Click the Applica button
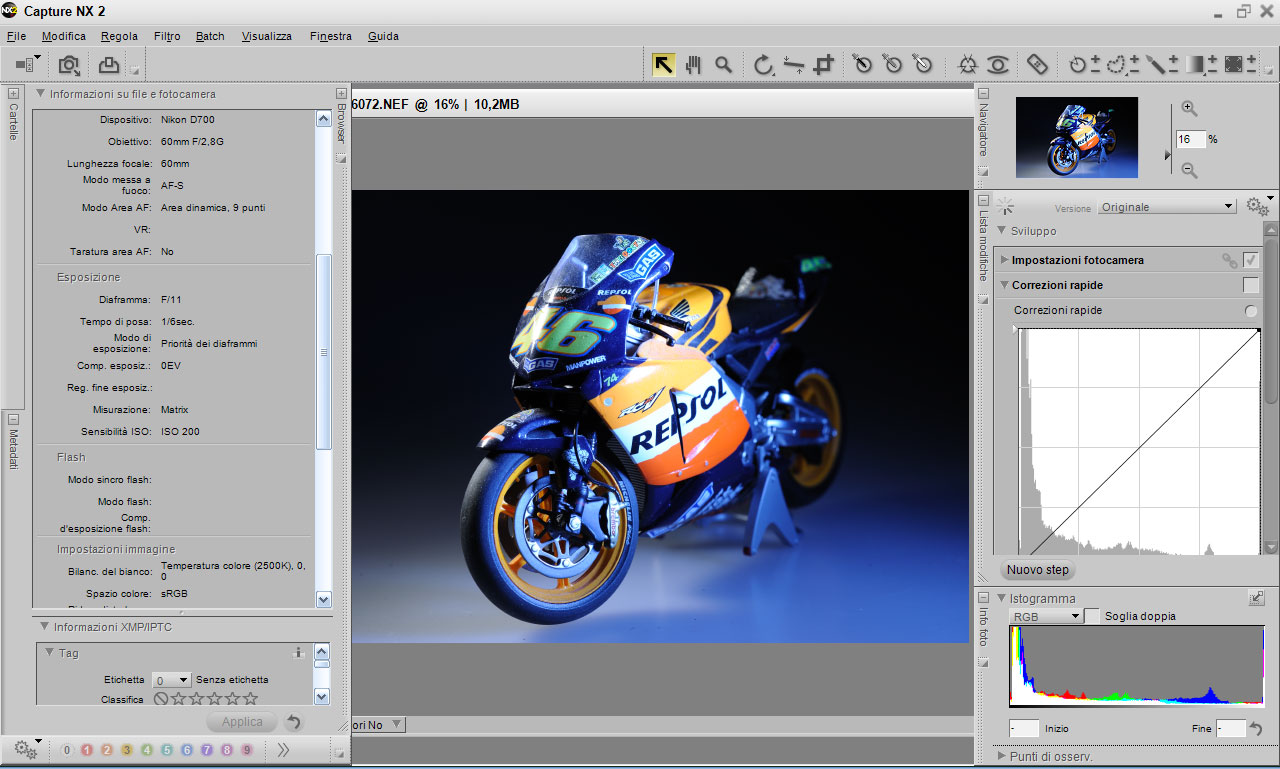 pyautogui.click(x=242, y=722)
